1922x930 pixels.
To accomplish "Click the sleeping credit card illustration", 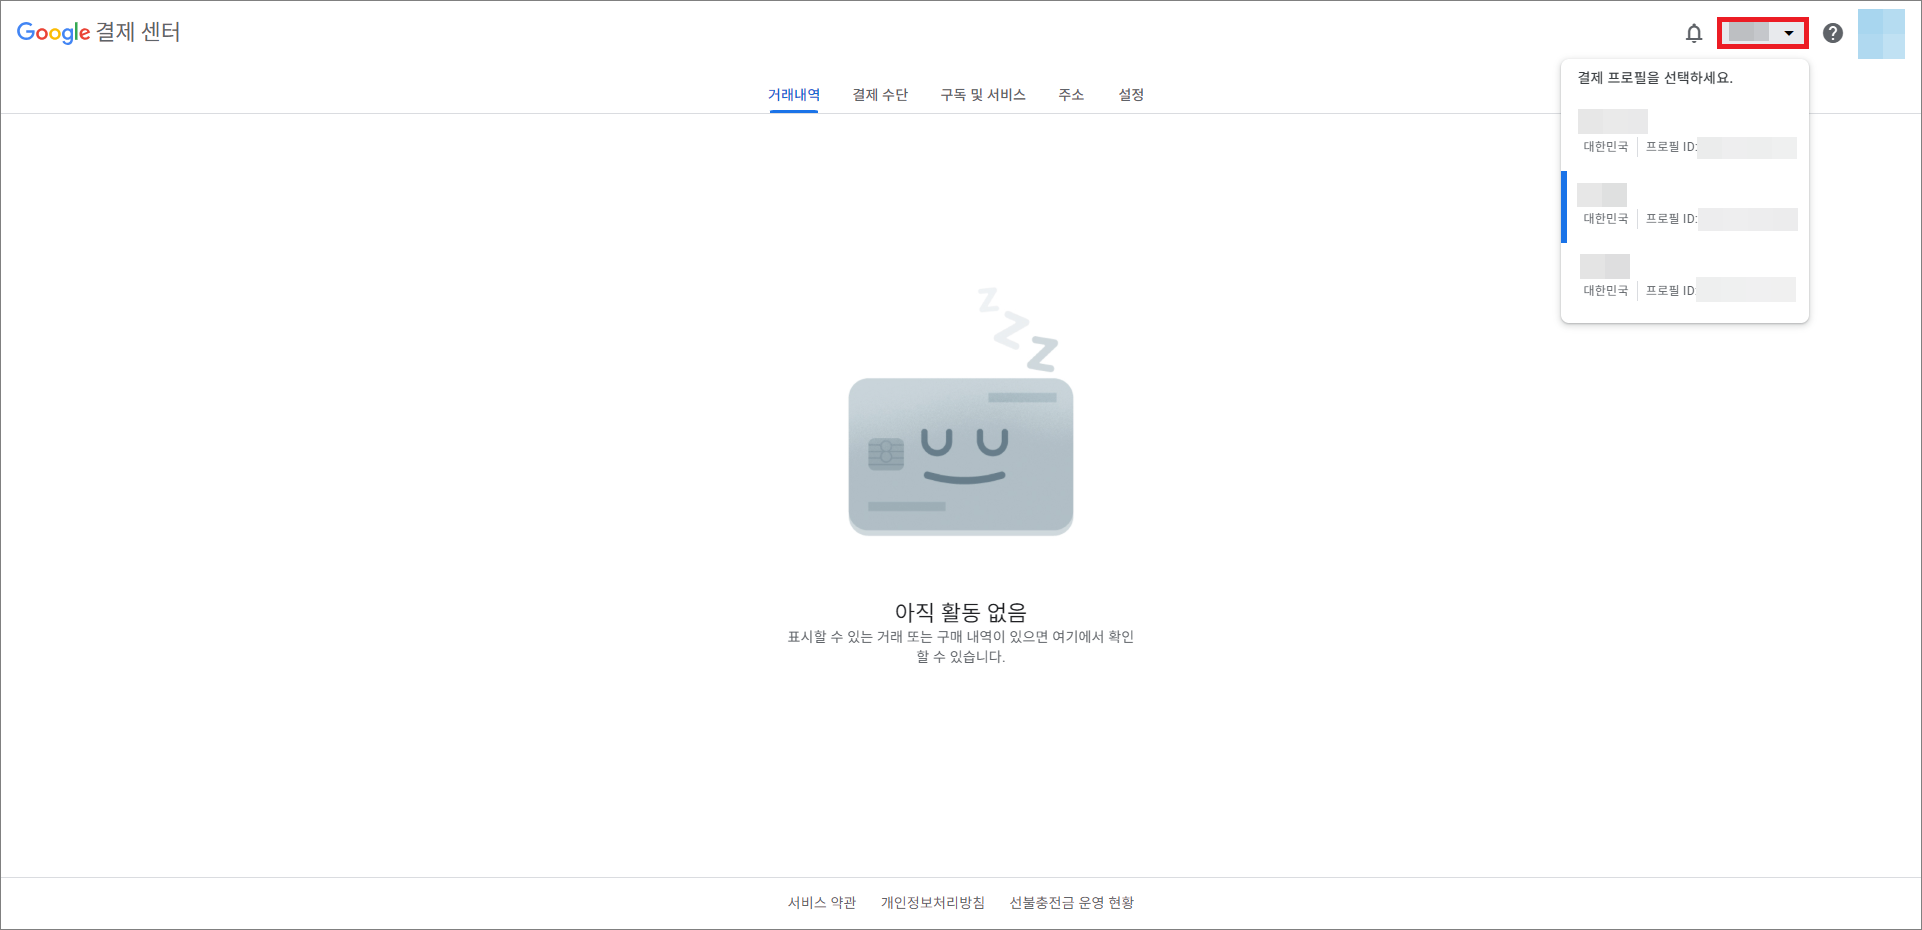I will coord(961,412).
